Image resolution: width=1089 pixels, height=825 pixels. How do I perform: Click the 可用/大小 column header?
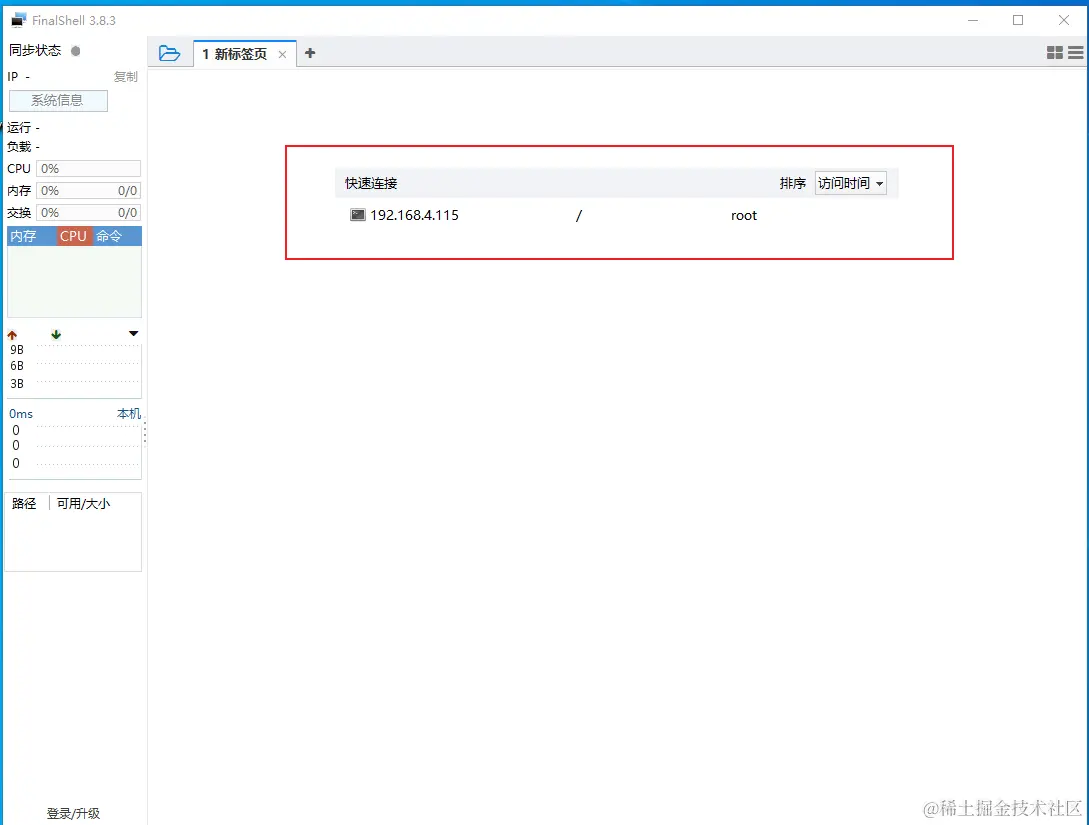pyautogui.click(x=83, y=503)
